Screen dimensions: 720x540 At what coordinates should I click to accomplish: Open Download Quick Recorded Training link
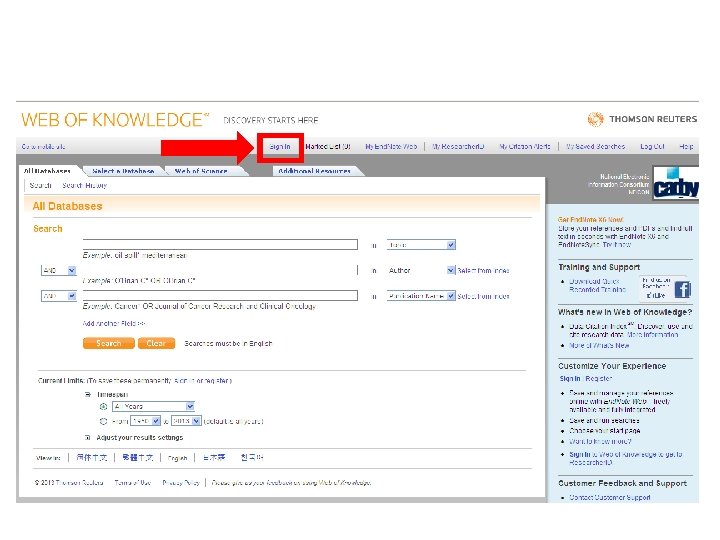coord(597,285)
